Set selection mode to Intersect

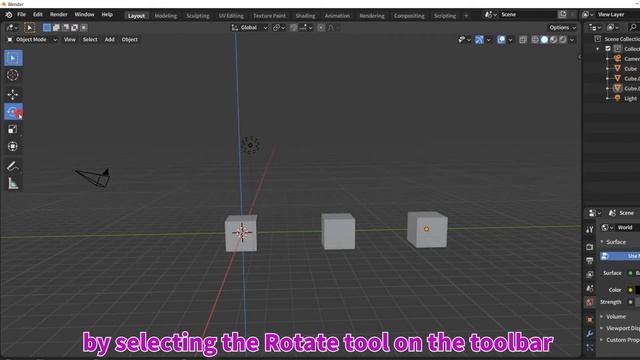coord(84,27)
